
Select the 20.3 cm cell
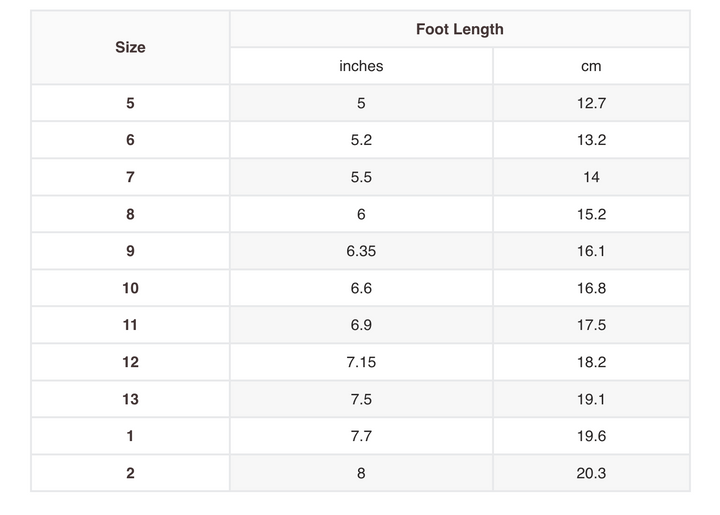(x=591, y=473)
